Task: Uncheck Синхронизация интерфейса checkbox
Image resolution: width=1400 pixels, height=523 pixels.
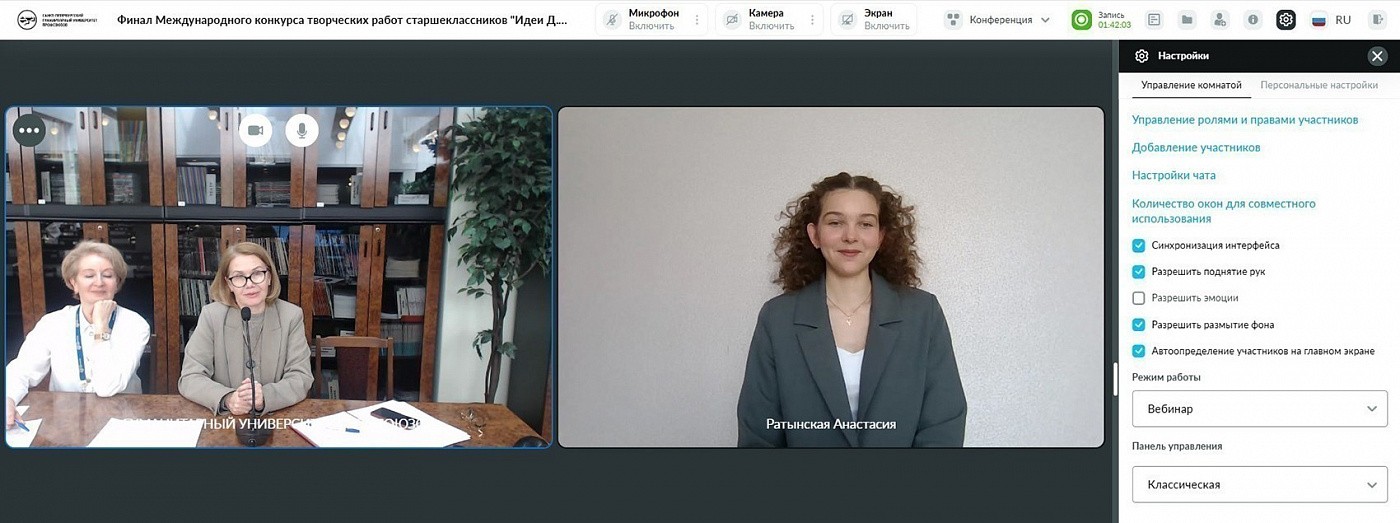Action: click(x=1138, y=245)
